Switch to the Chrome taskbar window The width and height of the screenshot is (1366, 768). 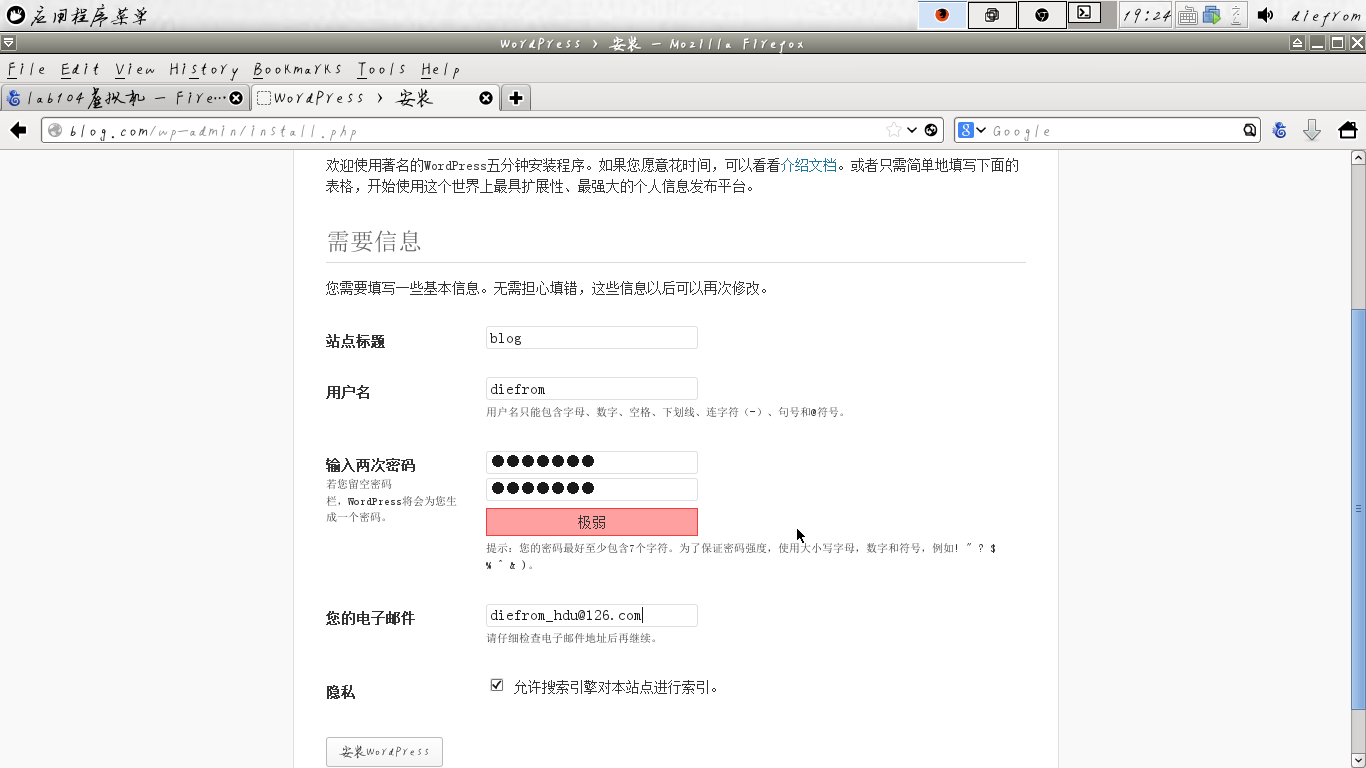[1042, 15]
